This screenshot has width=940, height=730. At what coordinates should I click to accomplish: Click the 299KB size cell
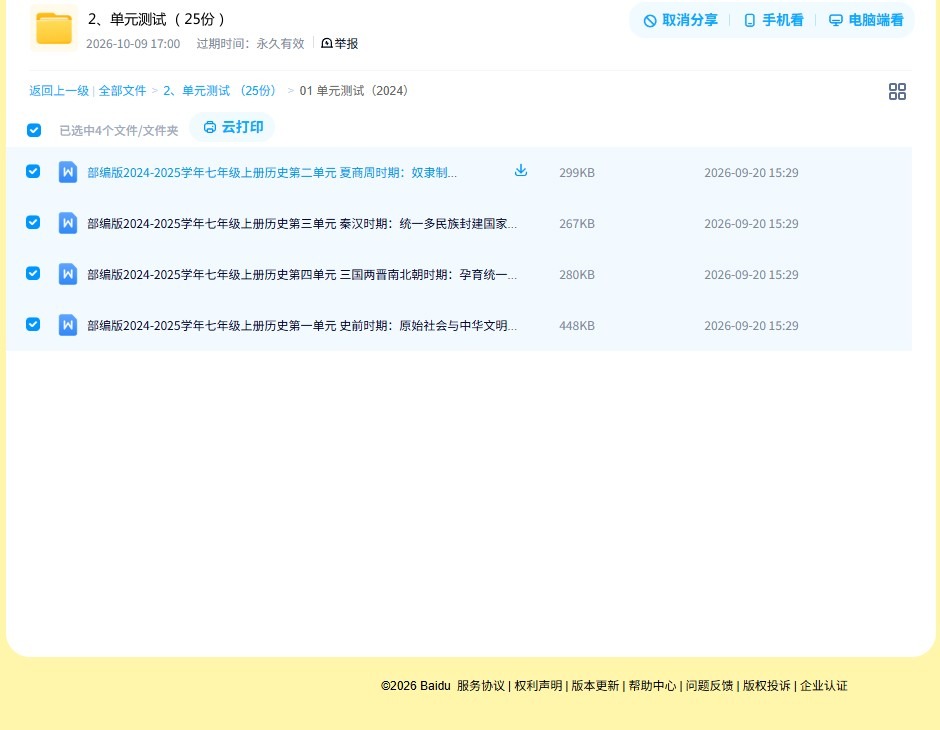pos(577,173)
